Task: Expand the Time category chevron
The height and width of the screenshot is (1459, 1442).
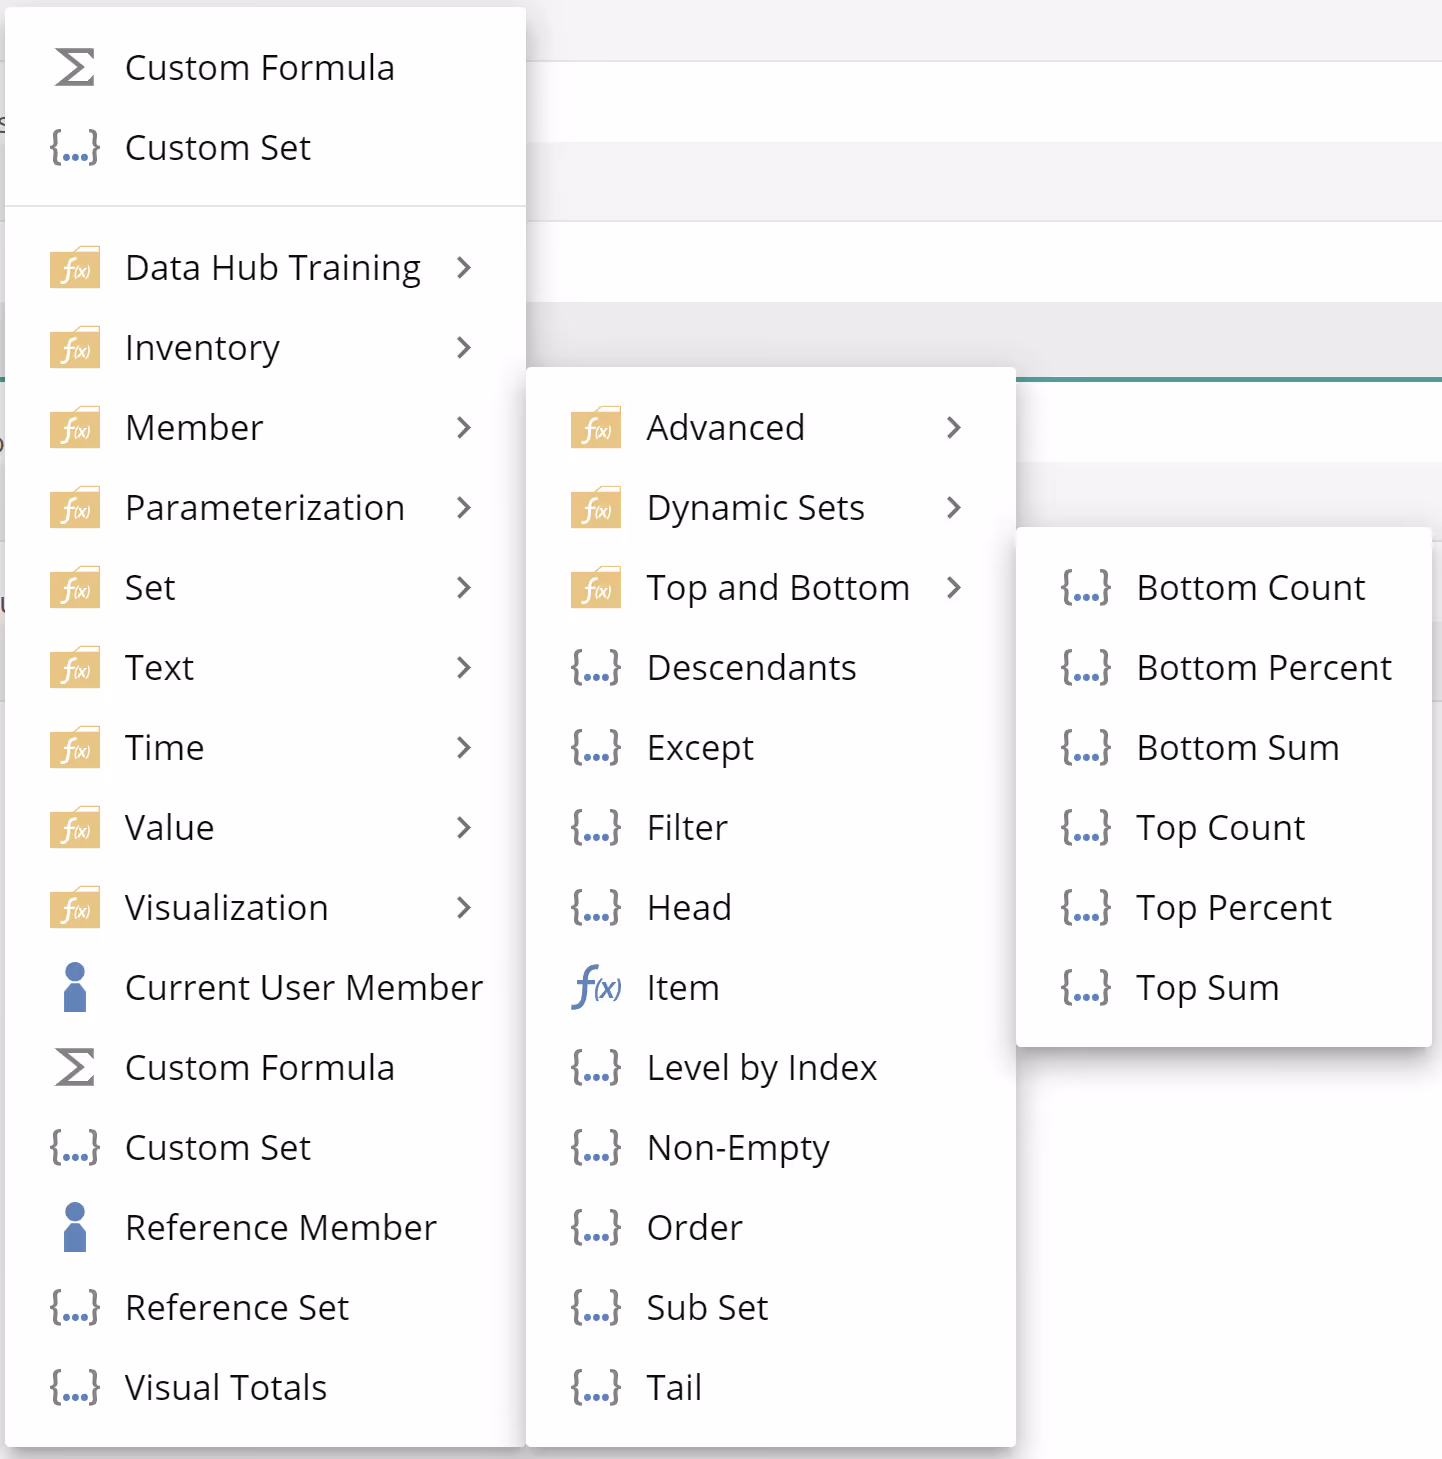Action: coord(463,748)
